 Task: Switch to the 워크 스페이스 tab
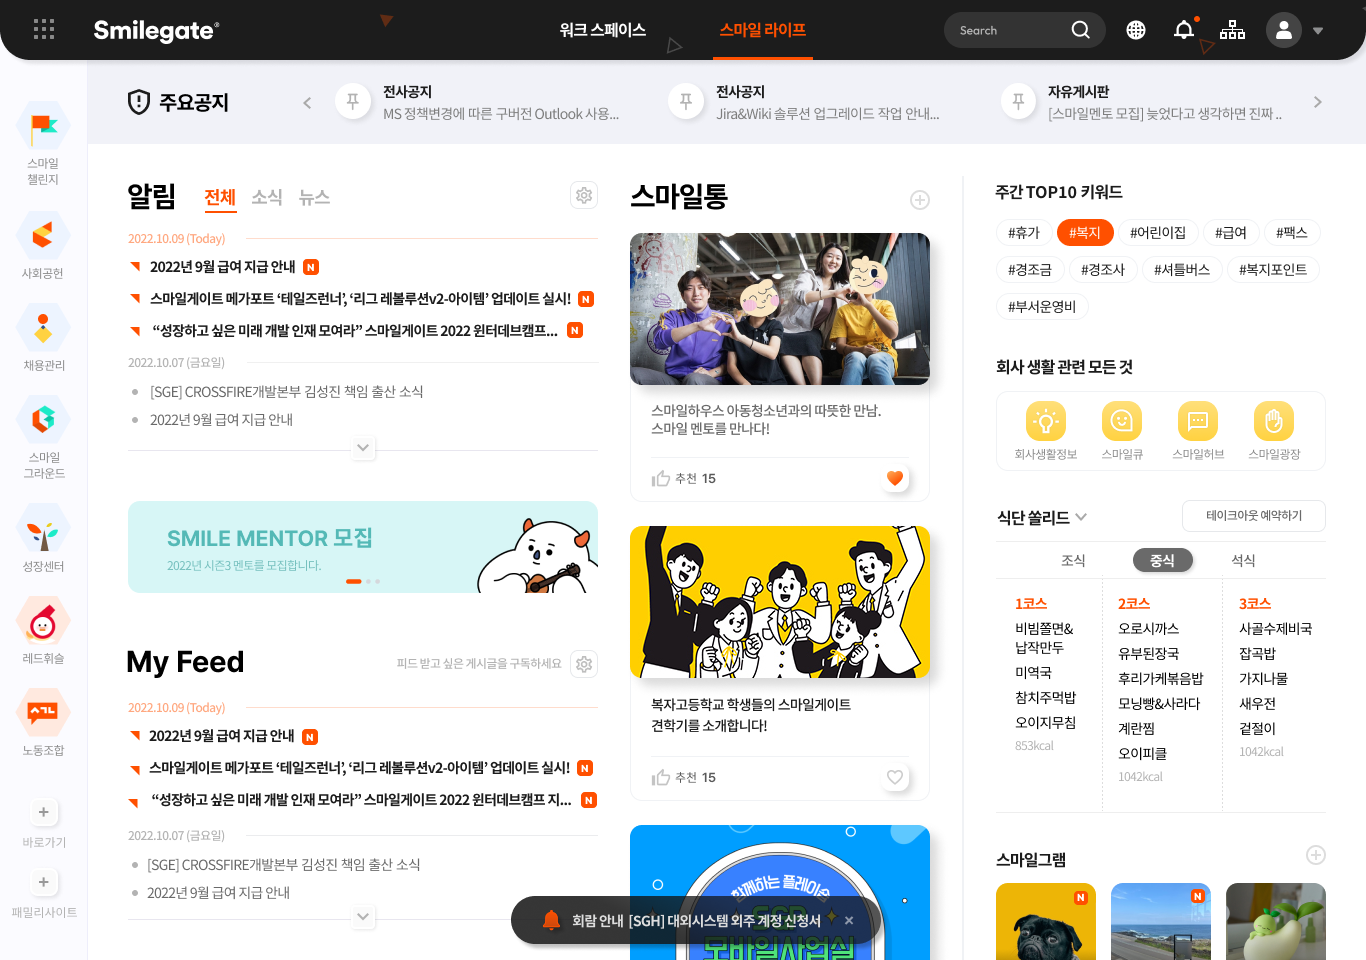click(x=602, y=30)
